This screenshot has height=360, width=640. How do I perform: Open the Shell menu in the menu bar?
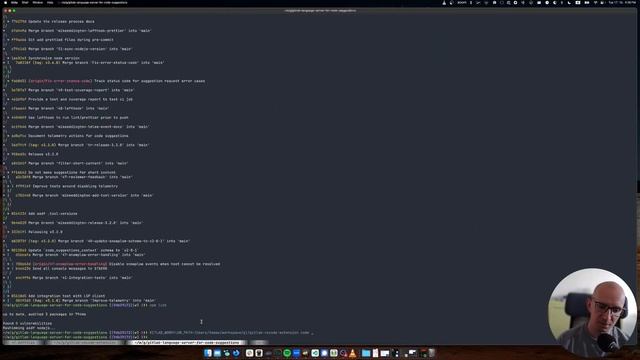(x=25, y=2)
